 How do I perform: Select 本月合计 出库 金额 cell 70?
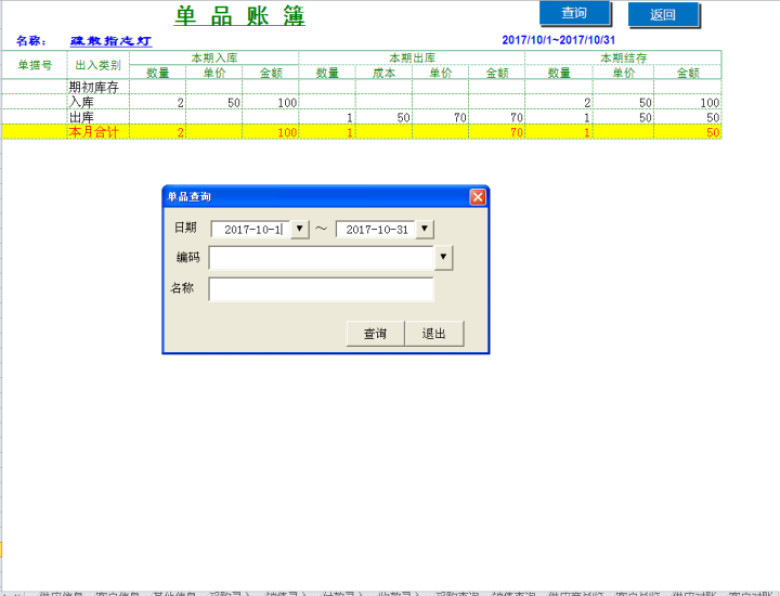point(497,132)
